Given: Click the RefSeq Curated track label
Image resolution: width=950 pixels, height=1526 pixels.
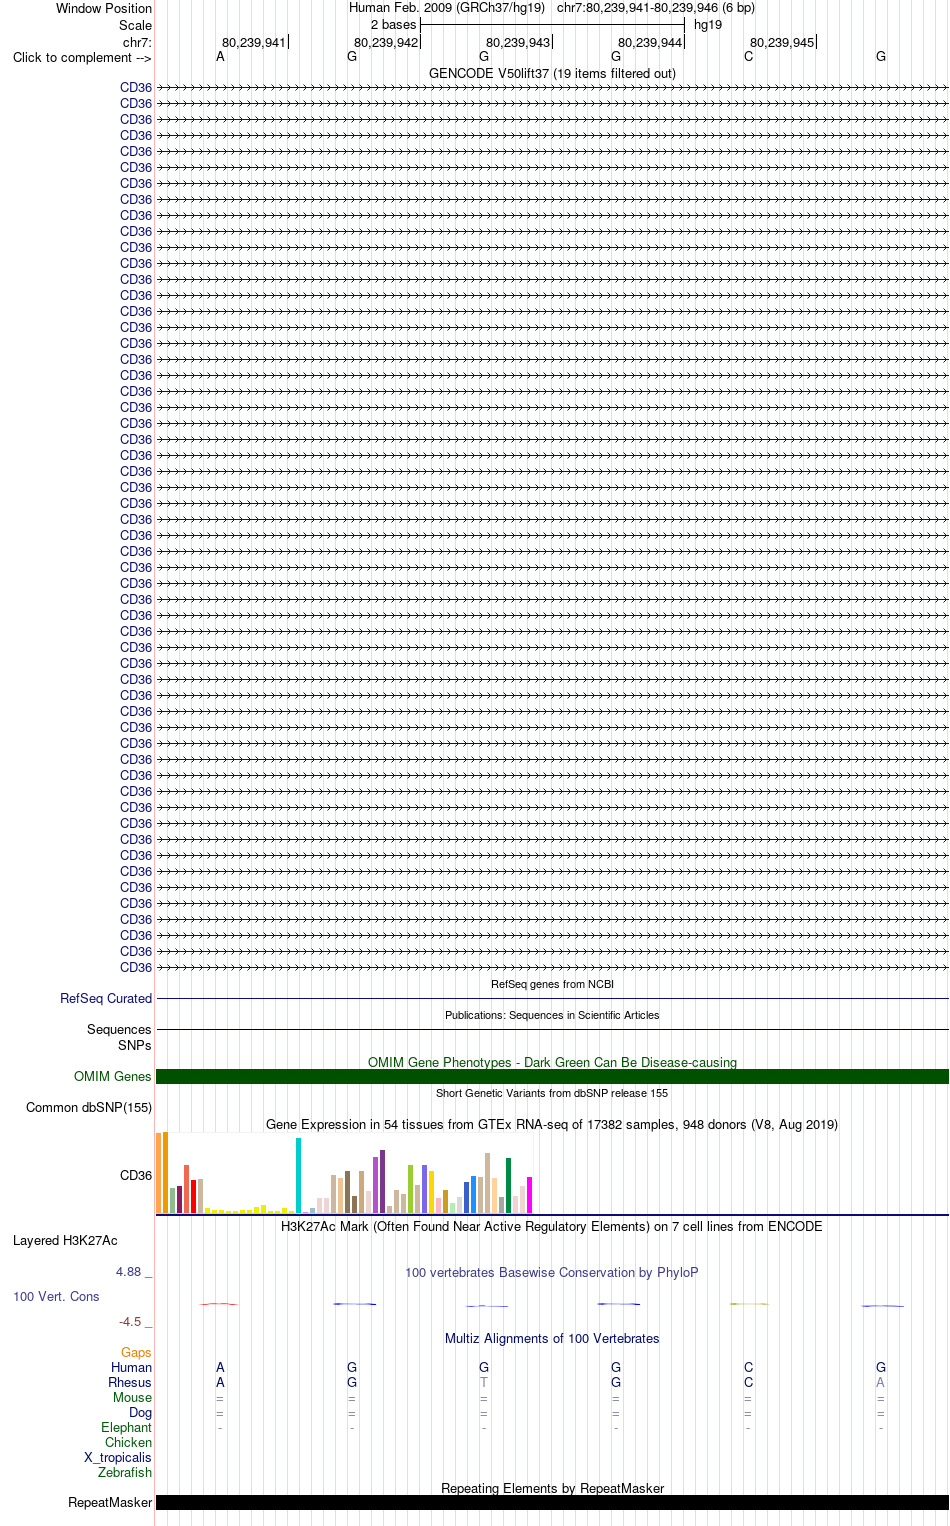Looking at the screenshot, I should click(x=106, y=998).
